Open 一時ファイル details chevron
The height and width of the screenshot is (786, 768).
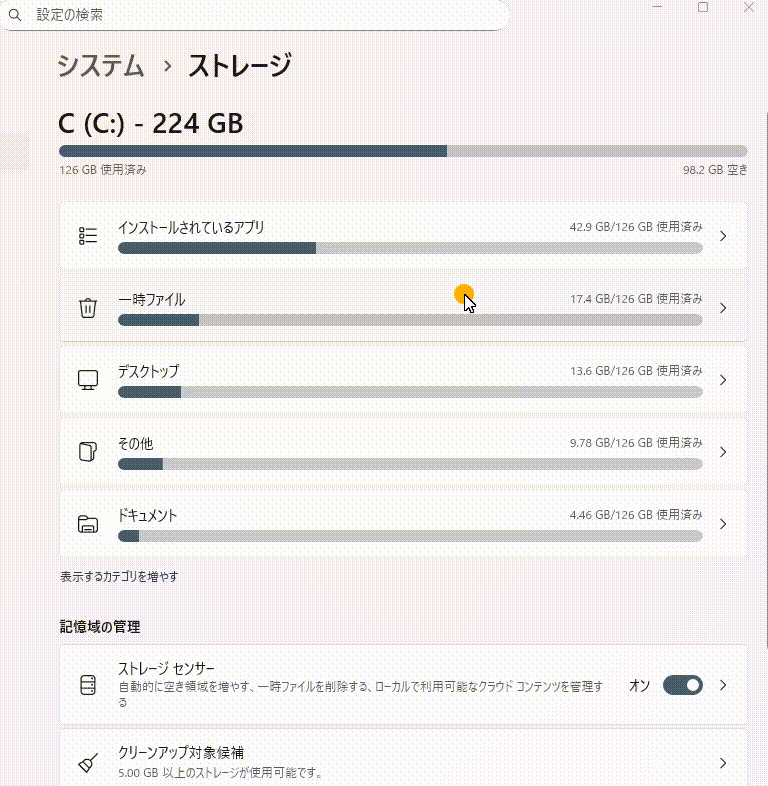723,308
